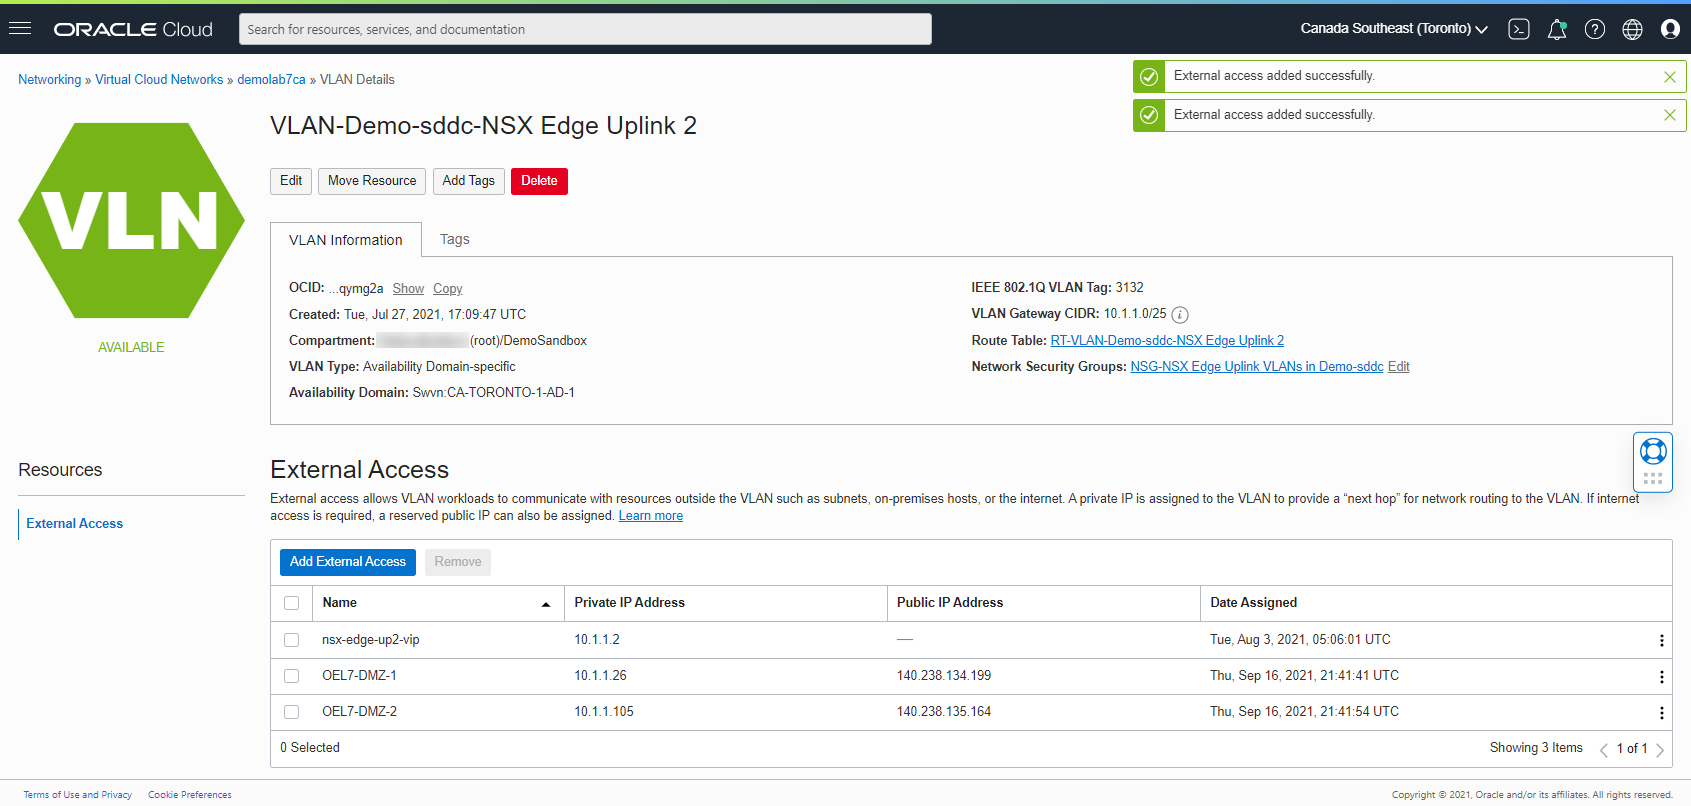This screenshot has width=1691, height=806.
Task: Go to Virtual Cloud Networks breadcrumb
Action: [x=159, y=80]
